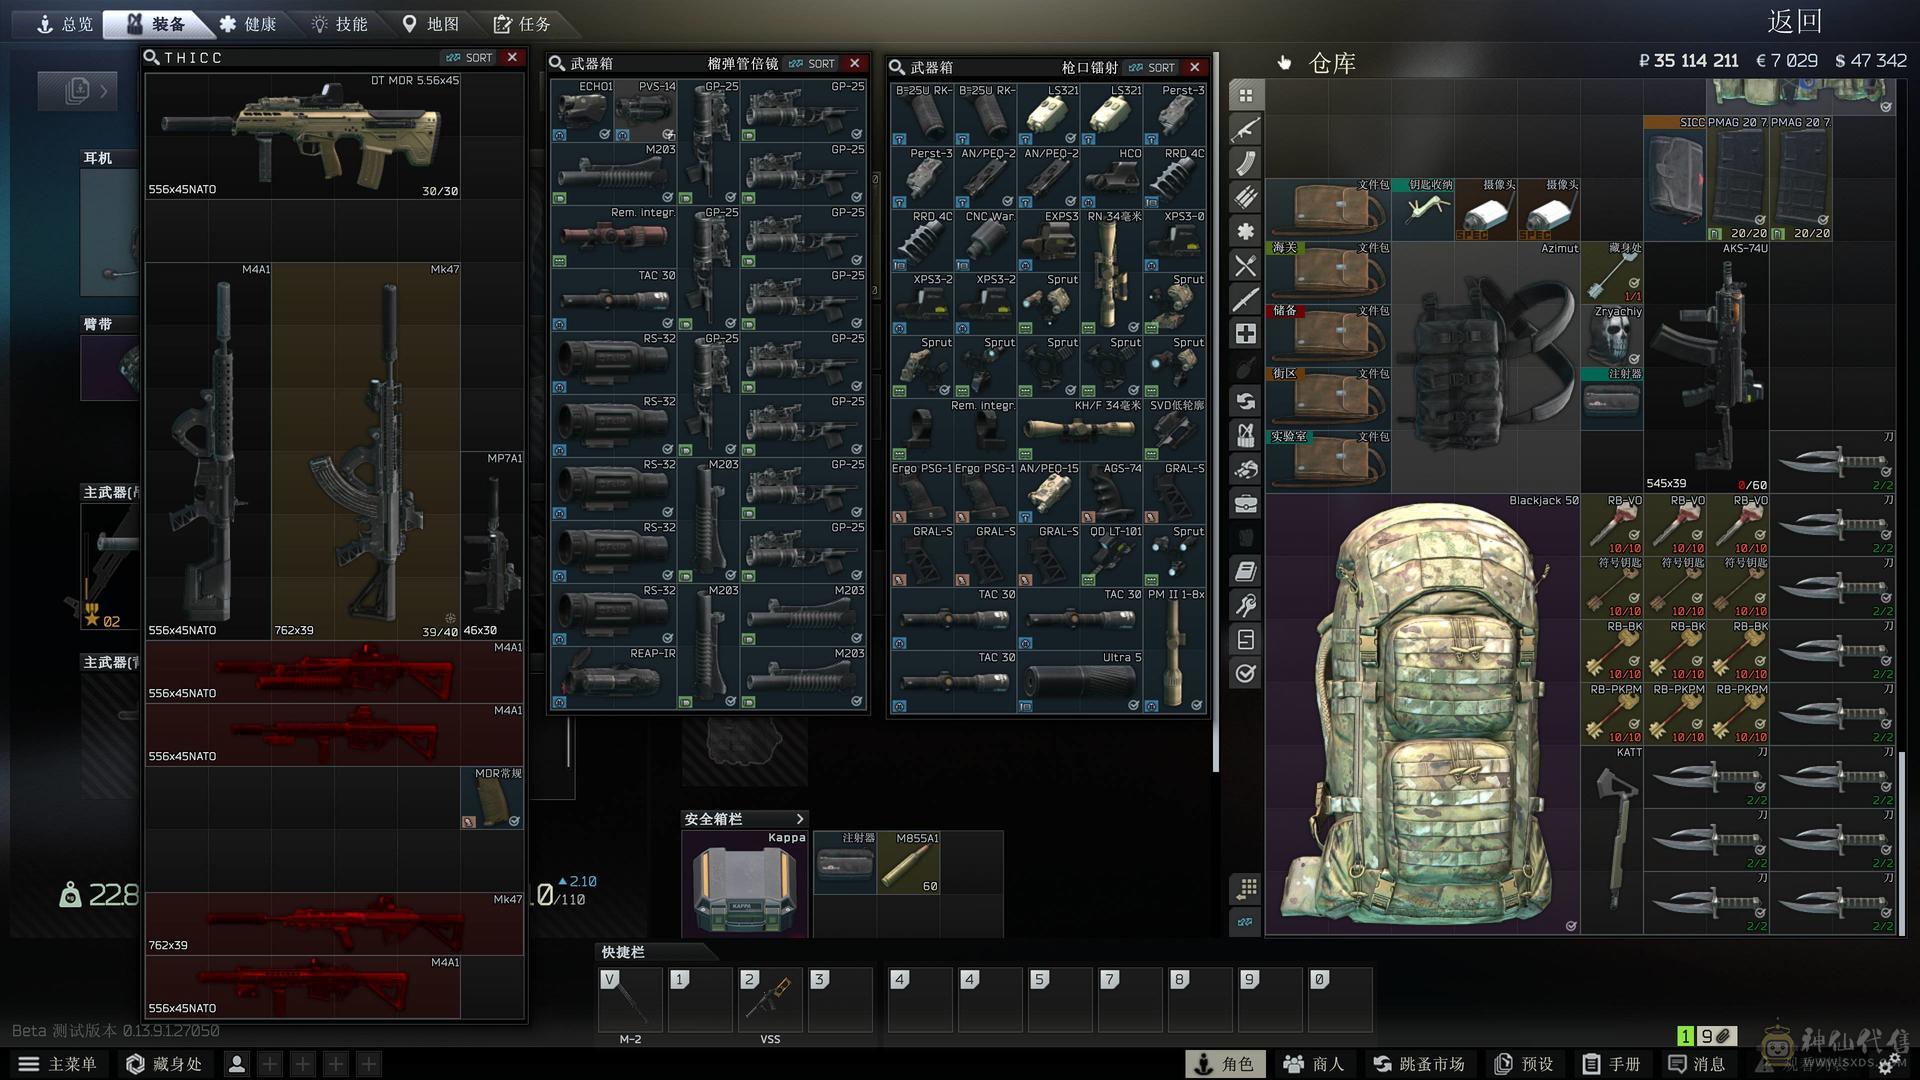Select the AKS-74U in stash

pos(1707,367)
